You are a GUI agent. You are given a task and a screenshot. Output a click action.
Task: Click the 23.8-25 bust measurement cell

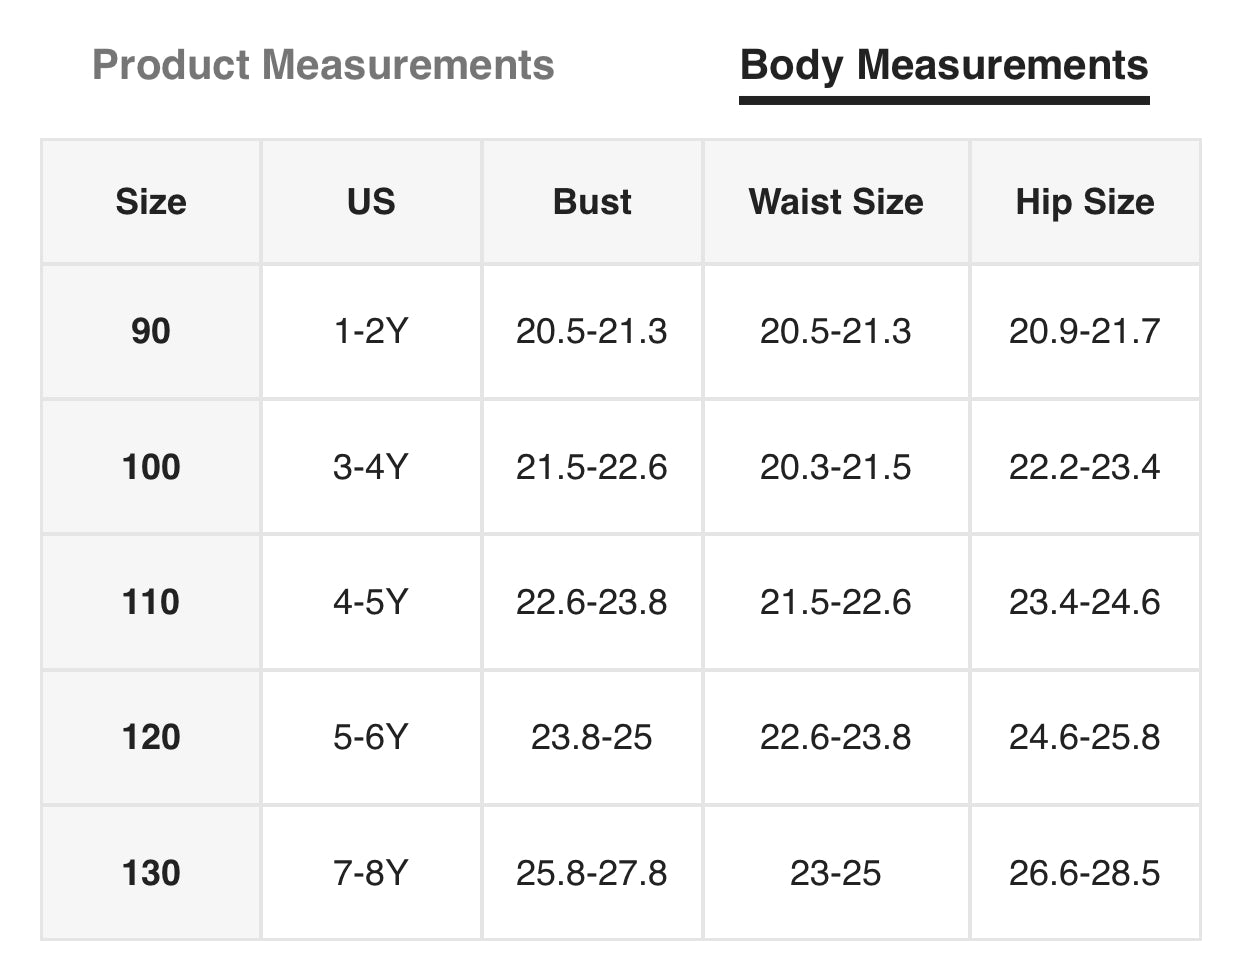pos(592,737)
